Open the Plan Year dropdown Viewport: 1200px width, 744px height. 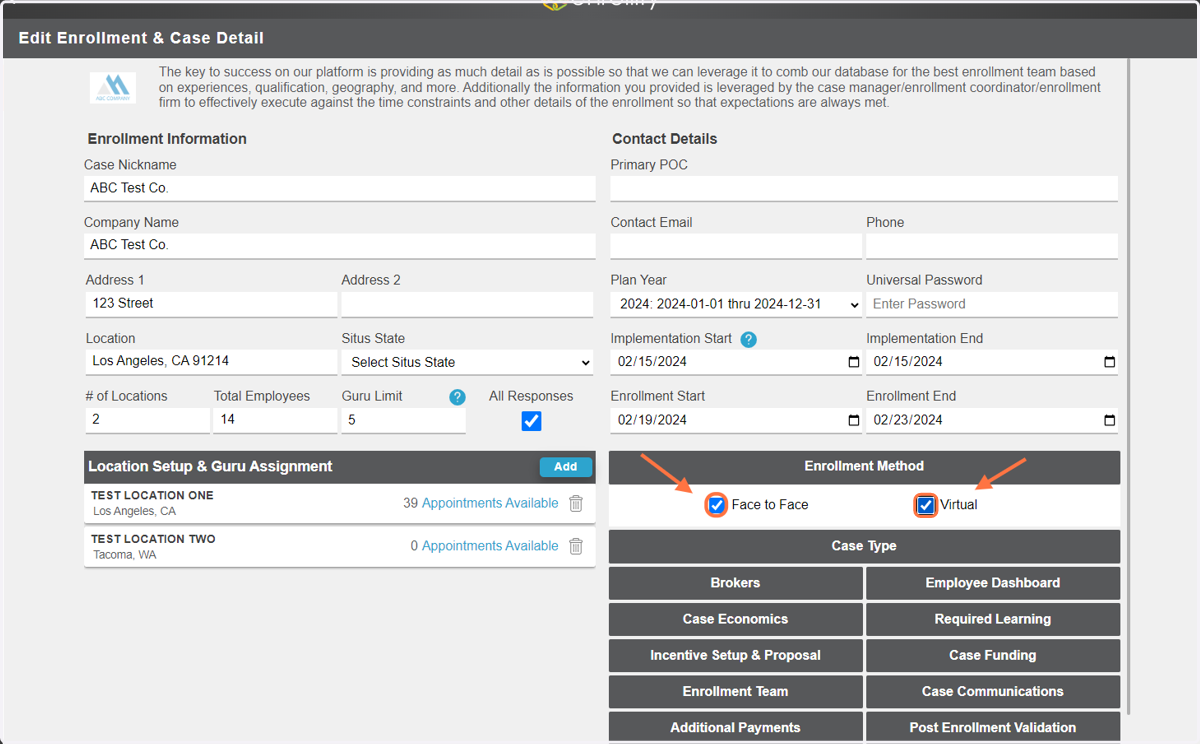click(736, 304)
